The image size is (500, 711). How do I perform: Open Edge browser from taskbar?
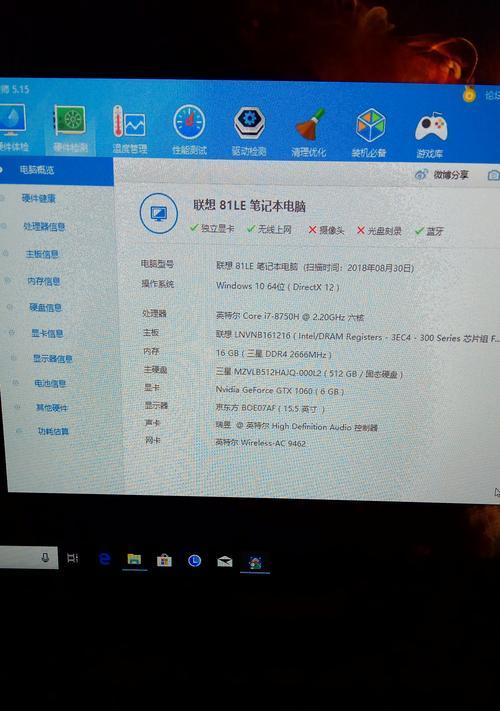pyautogui.click(x=104, y=559)
